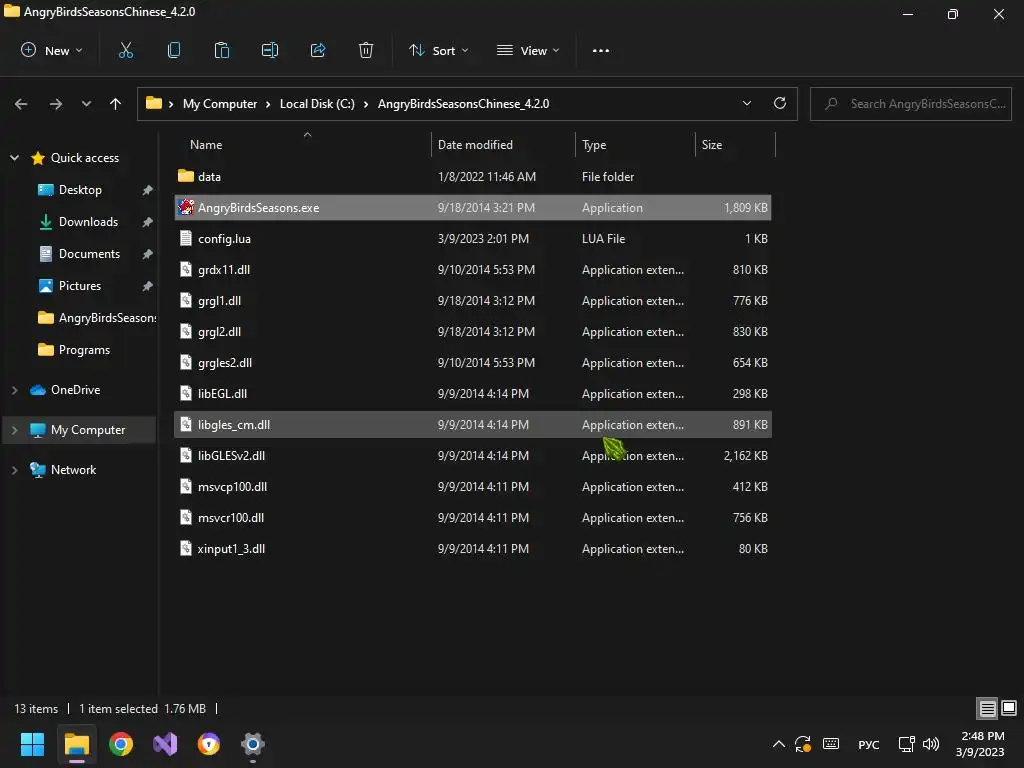Sort by the Type column header
Image resolution: width=1024 pixels, height=768 pixels.
coord(594,145)
